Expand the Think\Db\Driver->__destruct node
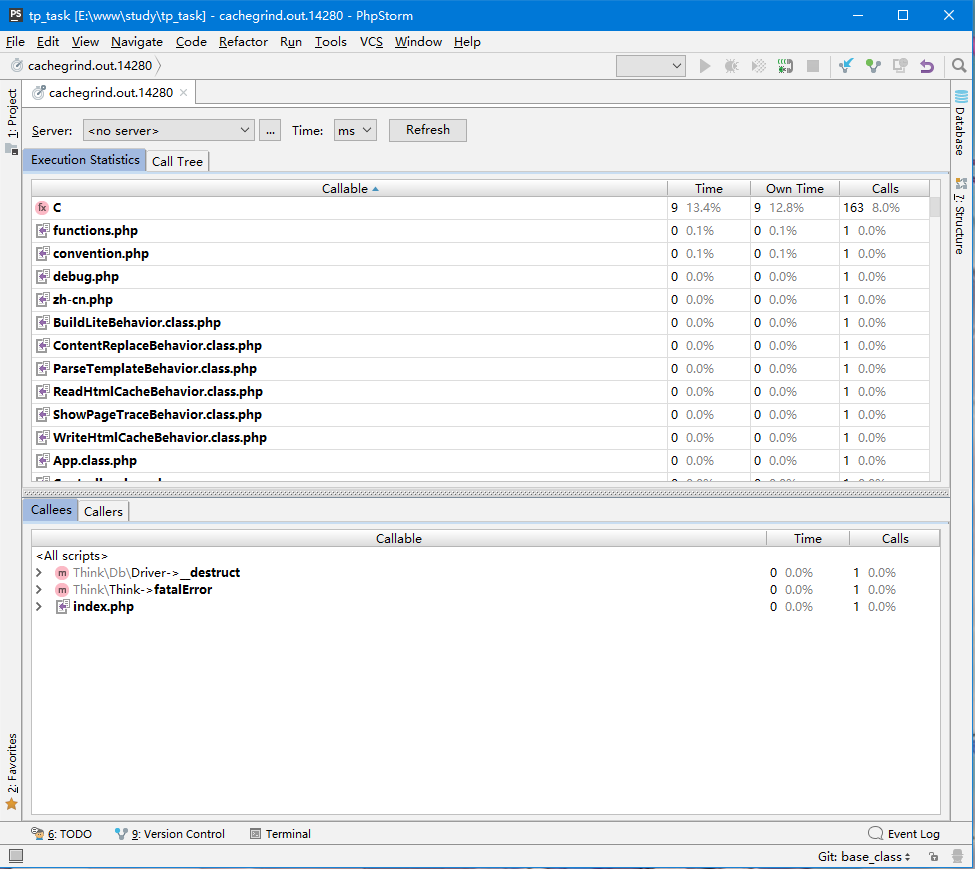This screenshot has height=869, width=975. coord(39,572)
